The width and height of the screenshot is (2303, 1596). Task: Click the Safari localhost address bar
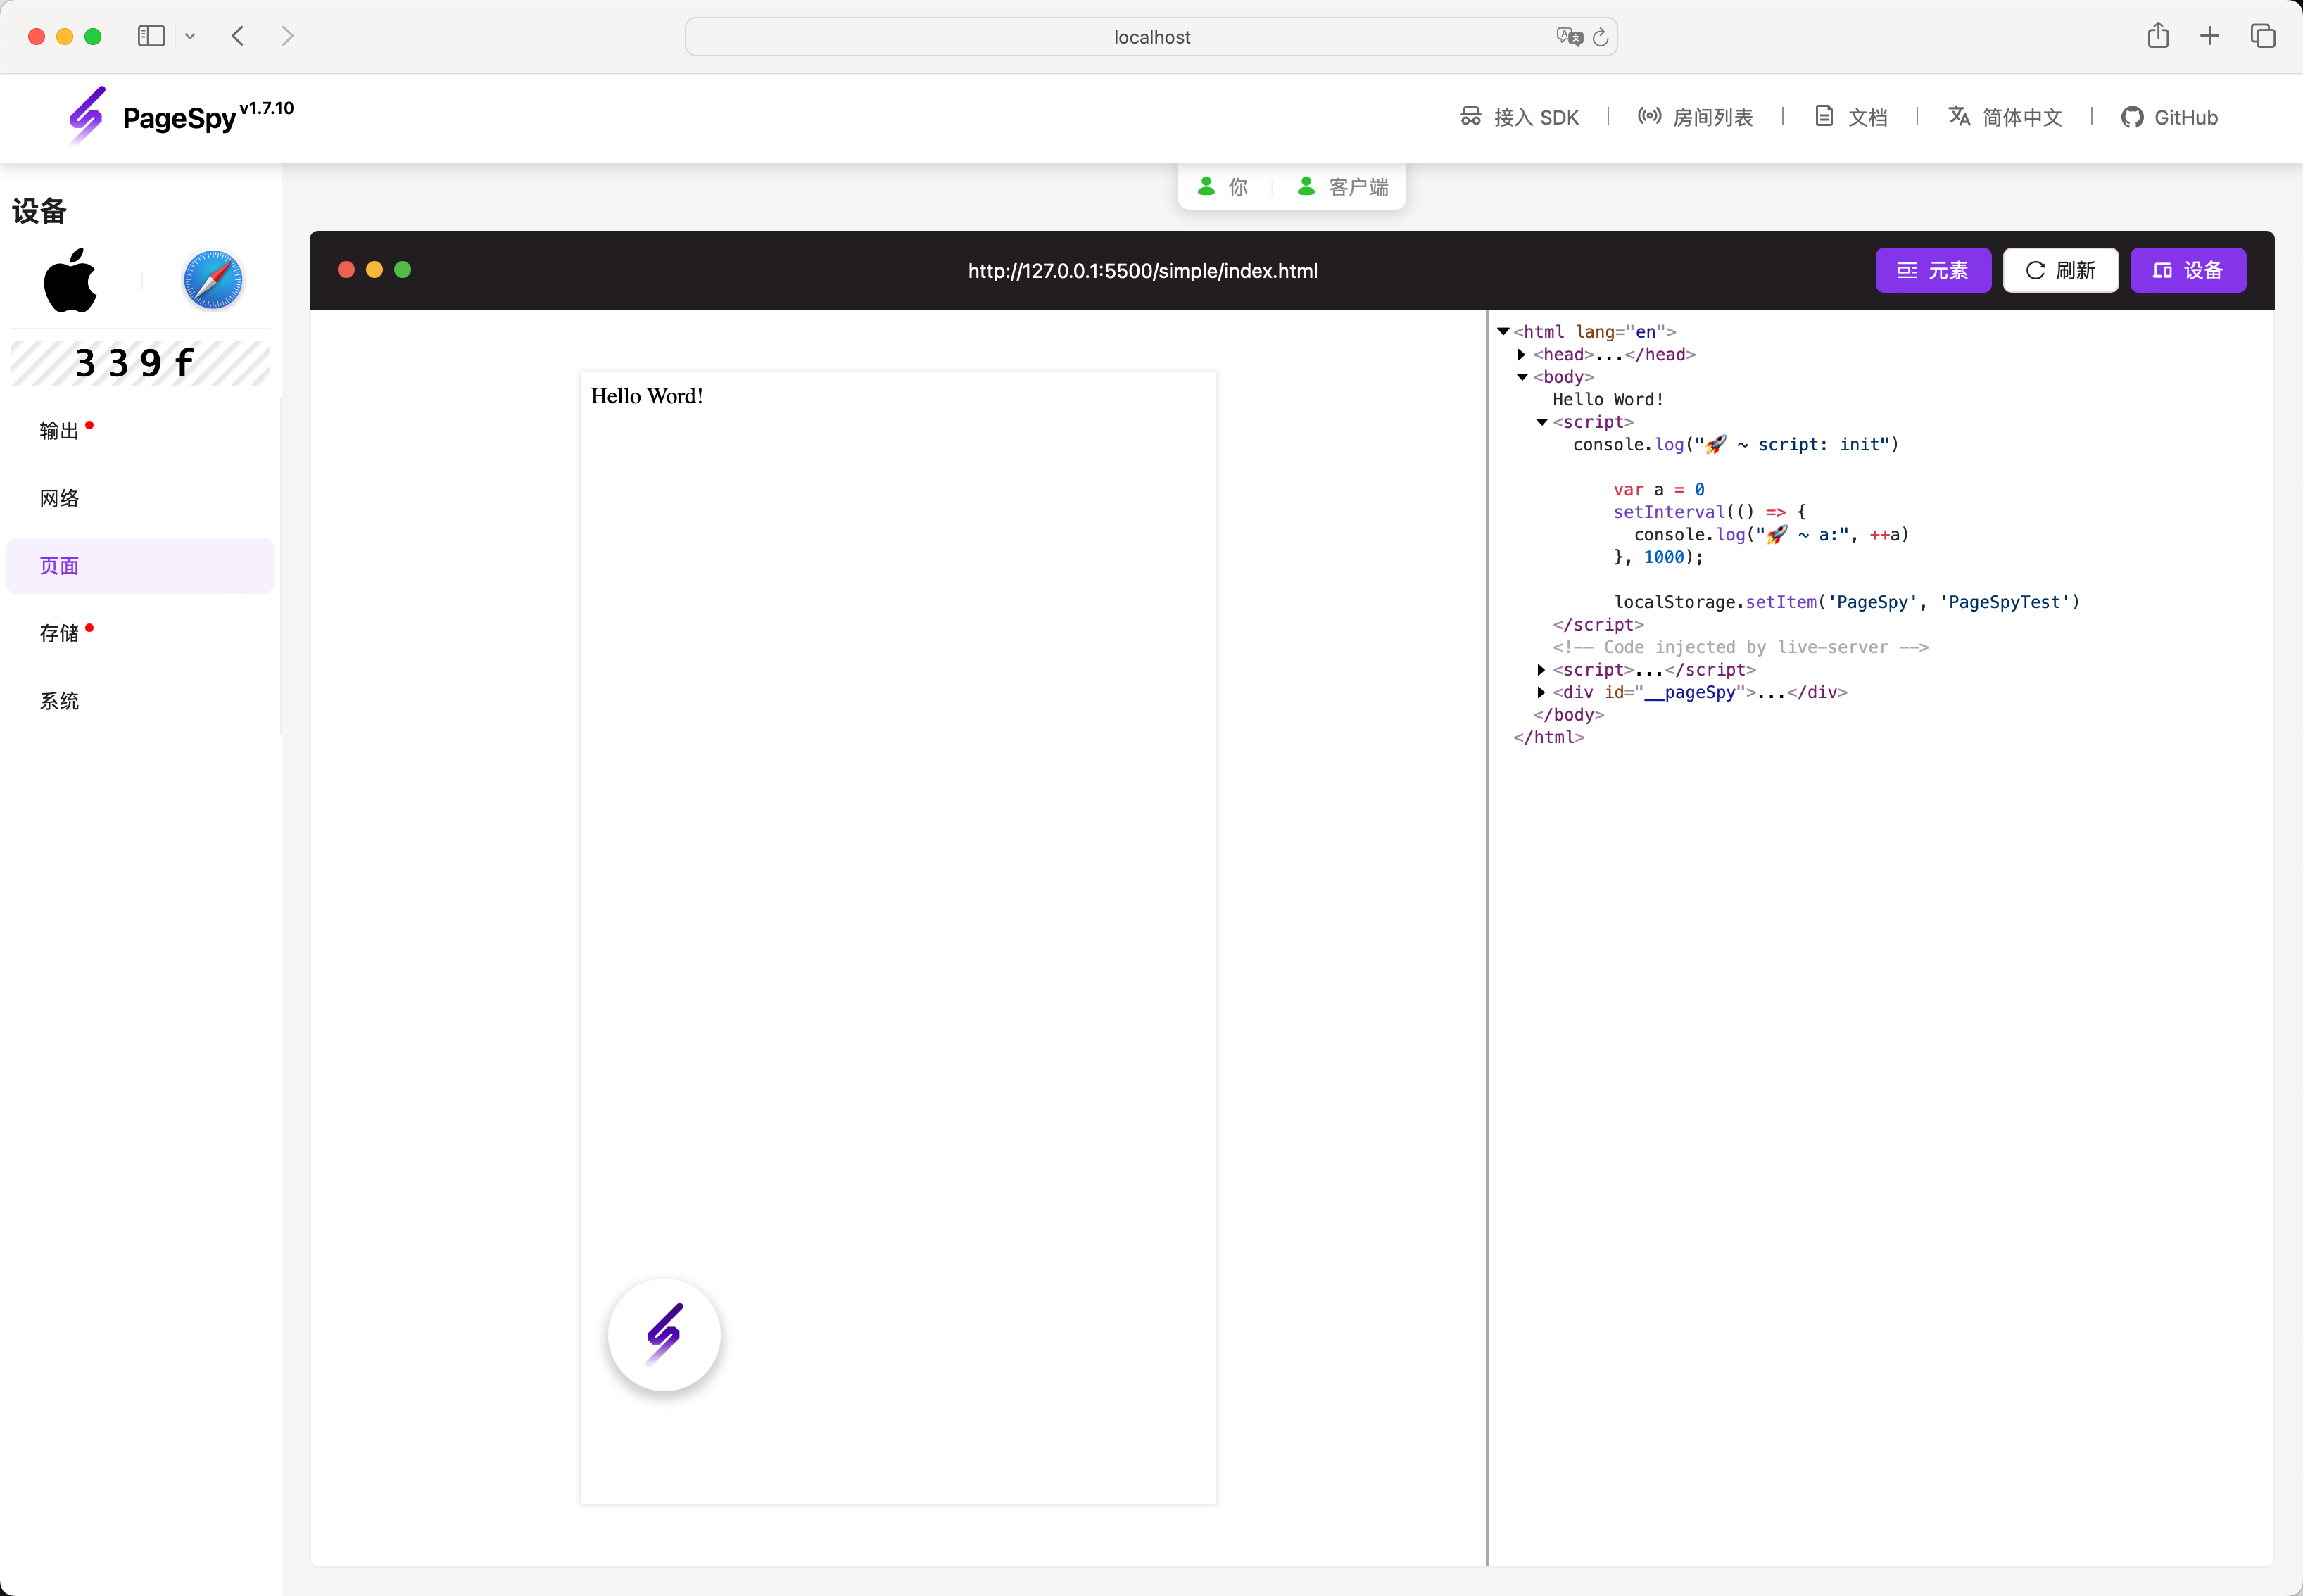pyautogui.click(x=1151, y=37)
